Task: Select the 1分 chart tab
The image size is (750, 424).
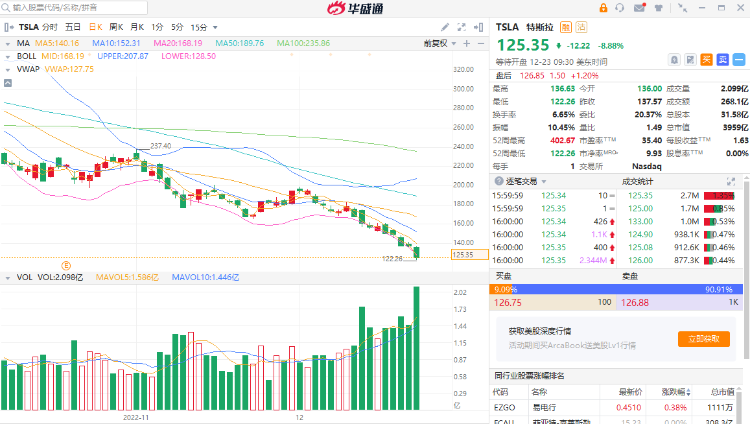Action: point(157,27)
